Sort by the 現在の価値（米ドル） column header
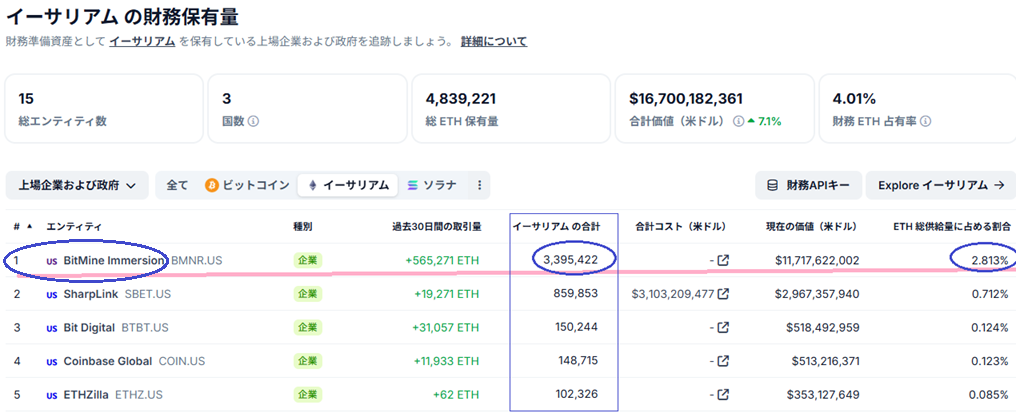Viewport: 1024px width, 413px height. click(x=812, y=227)
